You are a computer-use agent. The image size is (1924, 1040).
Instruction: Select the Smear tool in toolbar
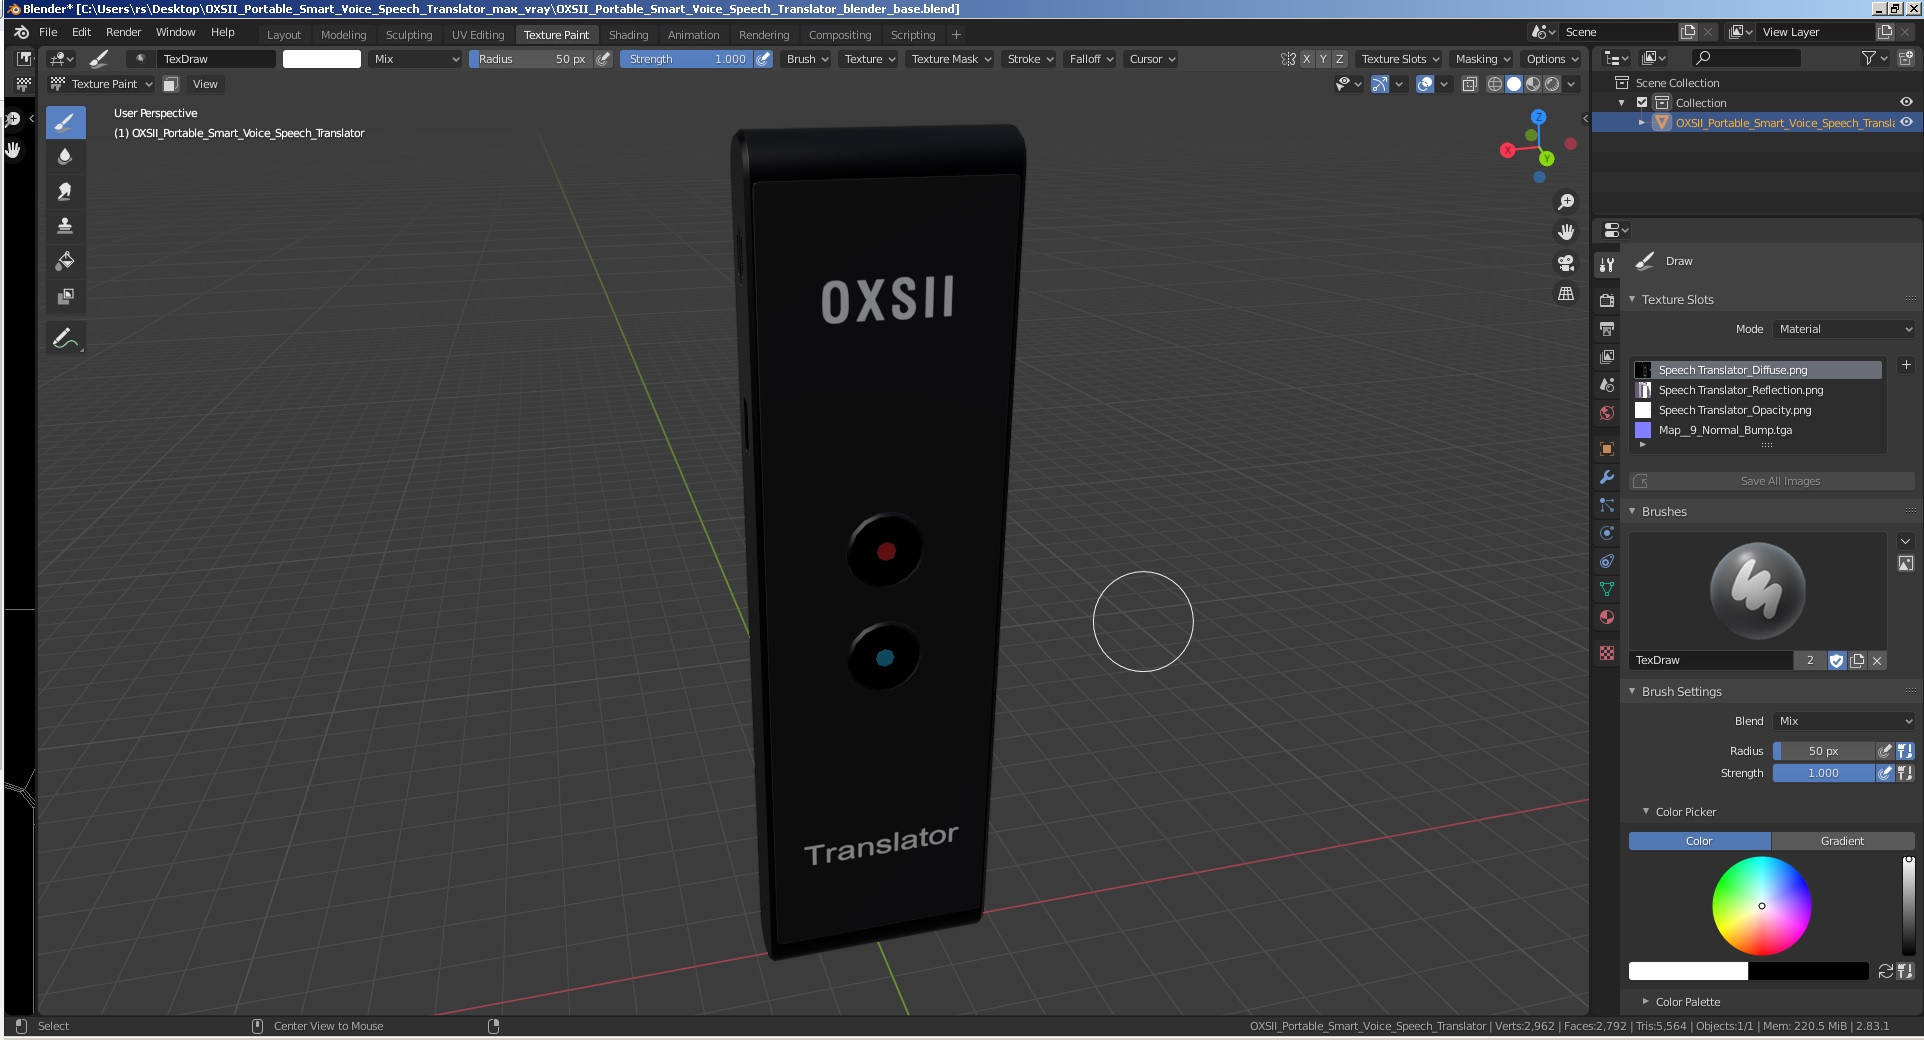click(x=65, y=191)
